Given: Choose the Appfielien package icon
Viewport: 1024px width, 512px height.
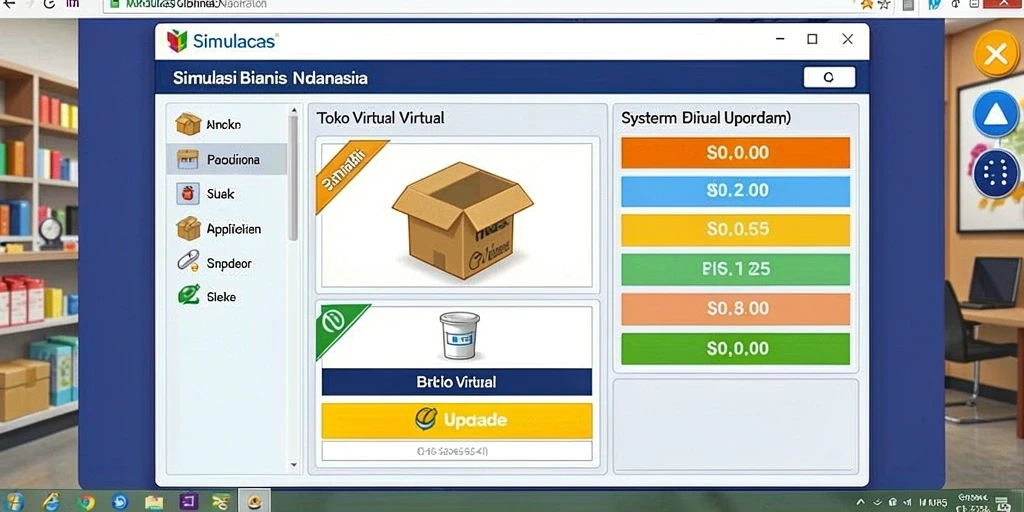Looking at the screenshot, I should tap(188, 229).
